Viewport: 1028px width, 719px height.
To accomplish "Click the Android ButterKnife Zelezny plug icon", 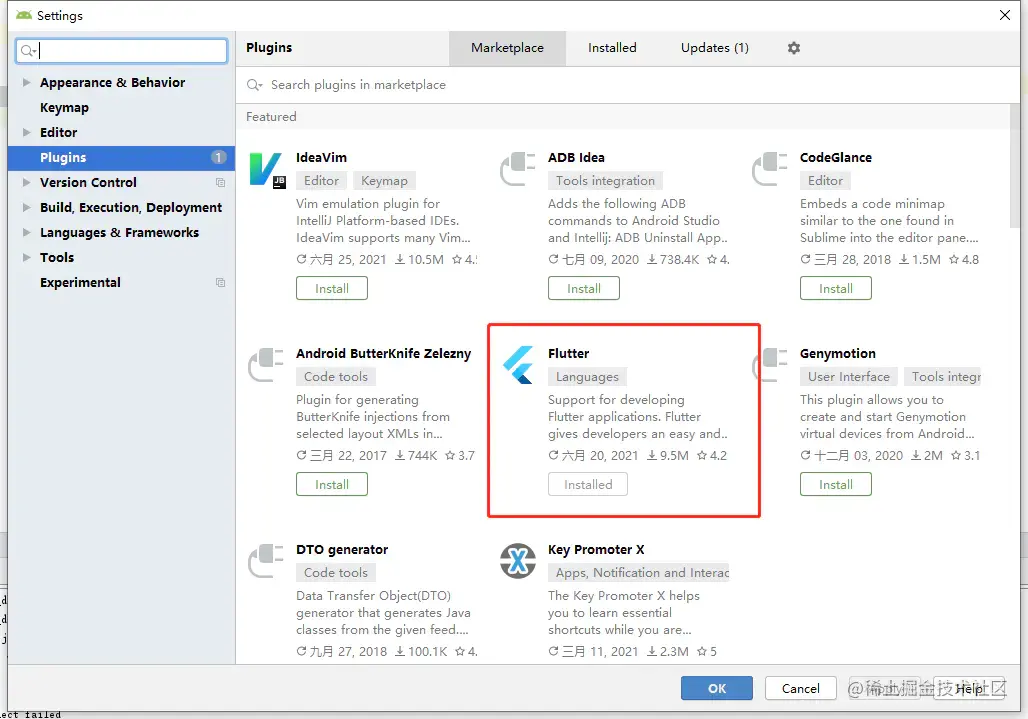I will [266, 364].
